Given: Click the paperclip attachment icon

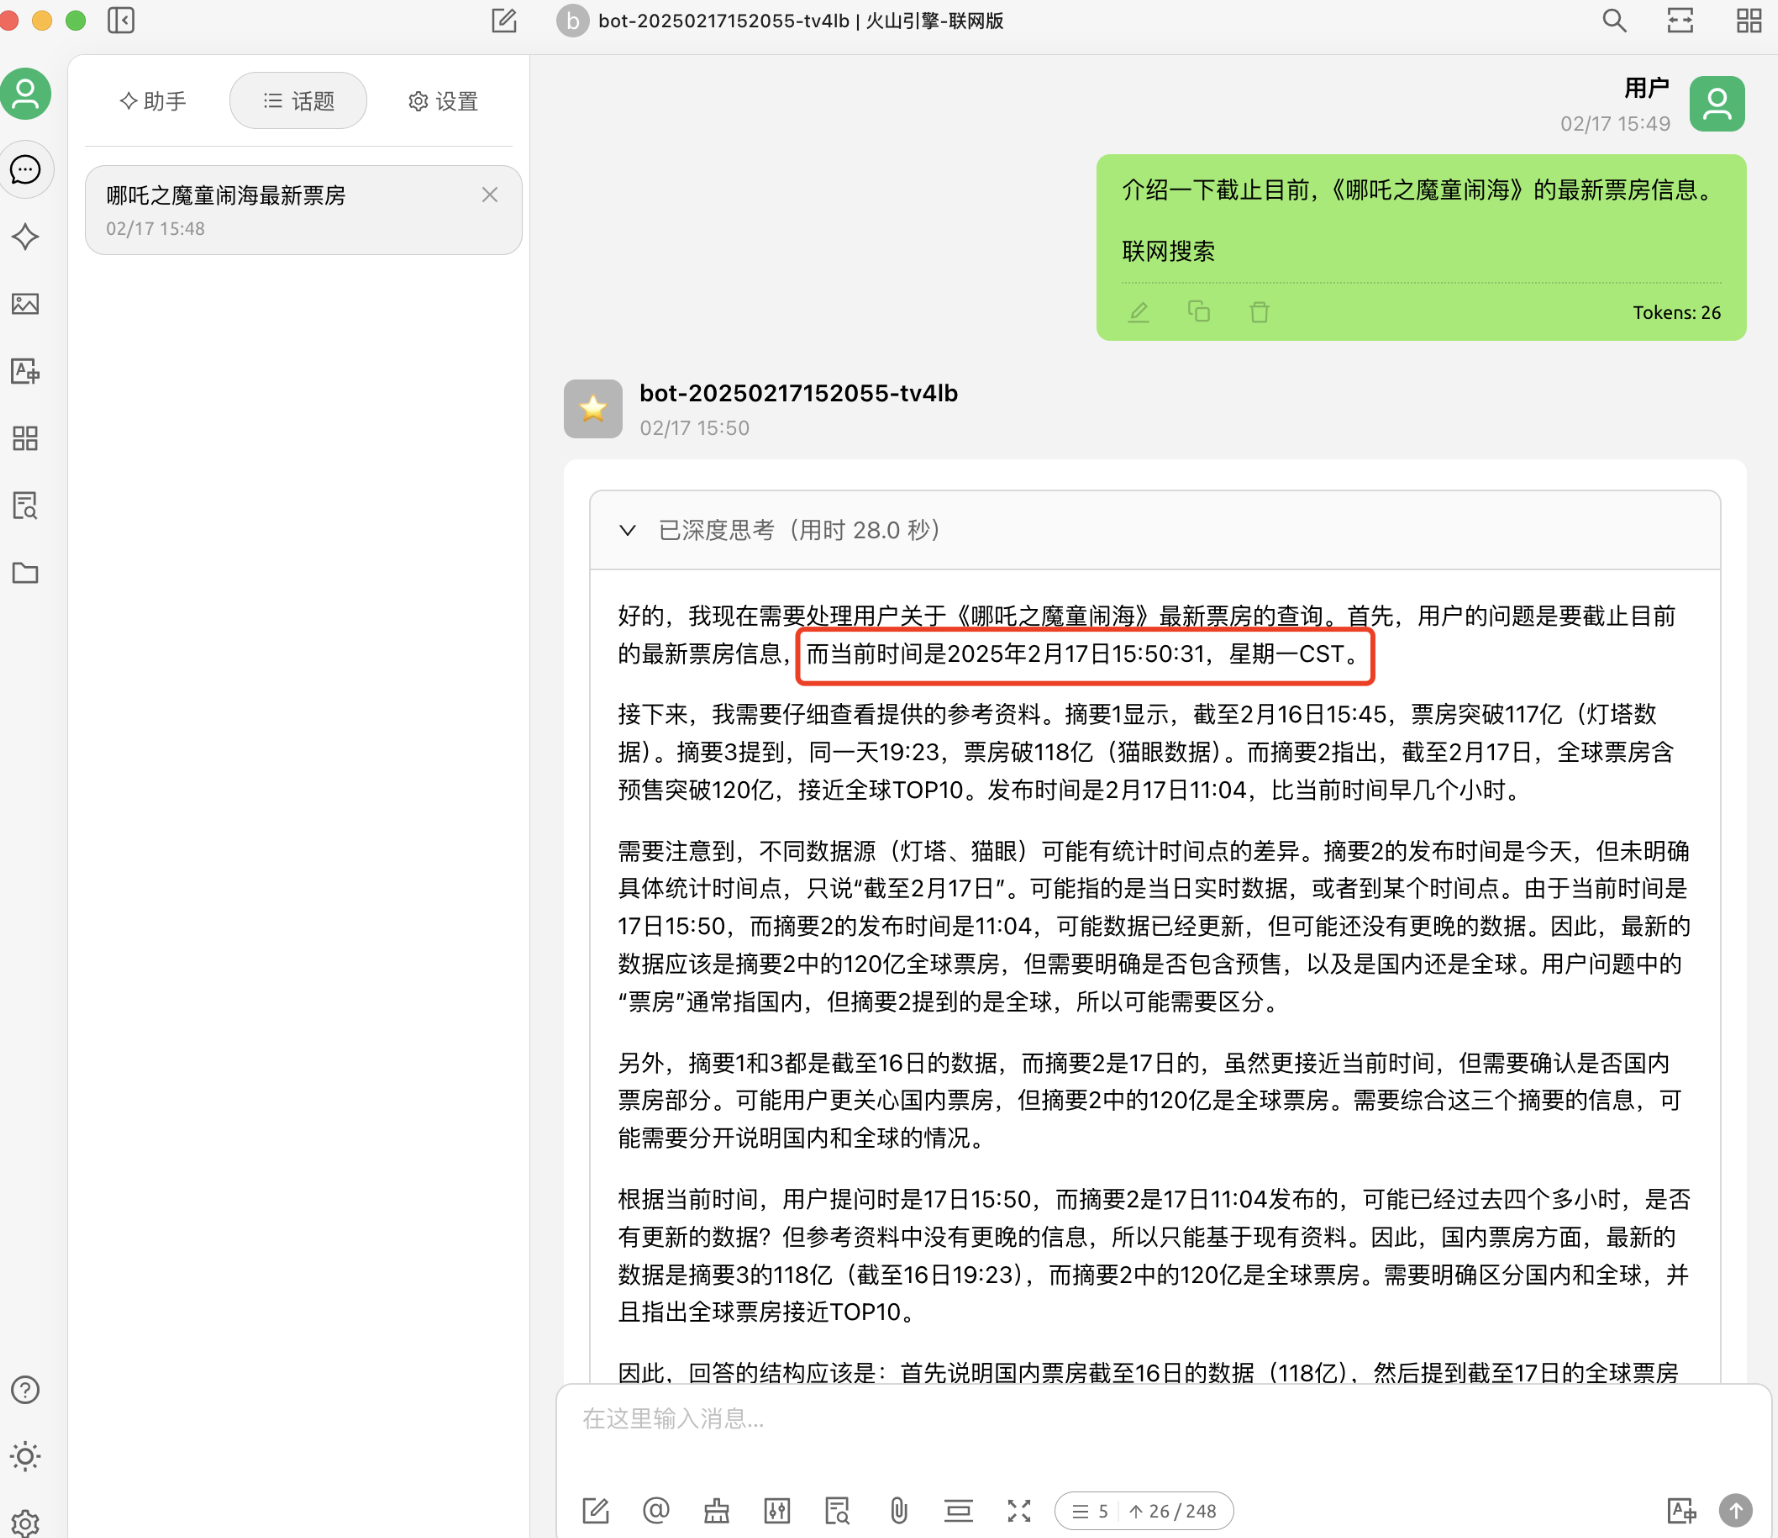Looking at the screenshot, I should (898, 1510).
